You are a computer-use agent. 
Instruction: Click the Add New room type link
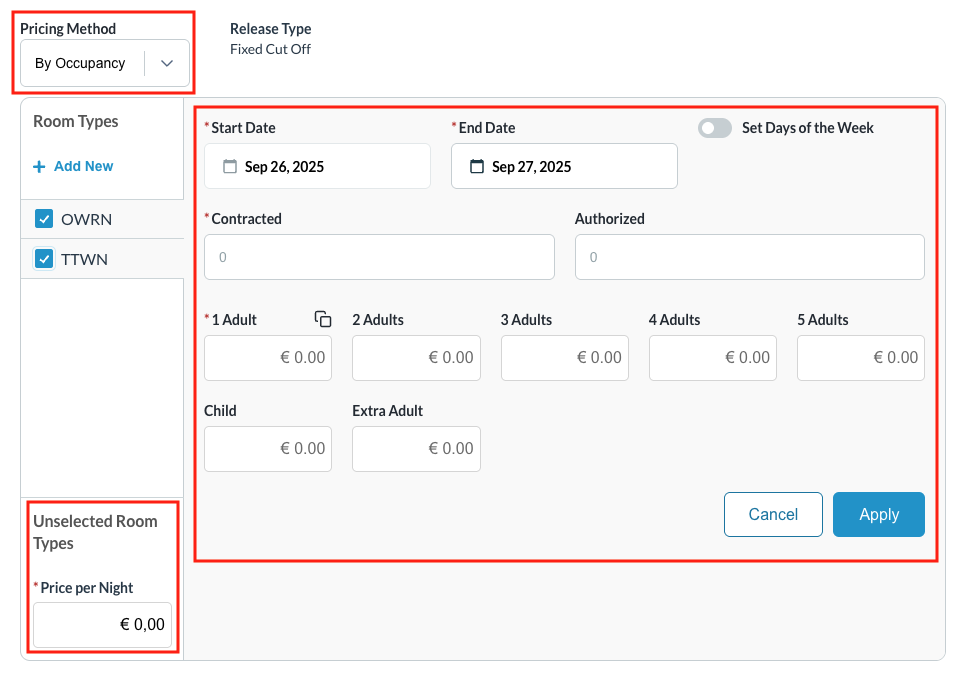(83, 167)
